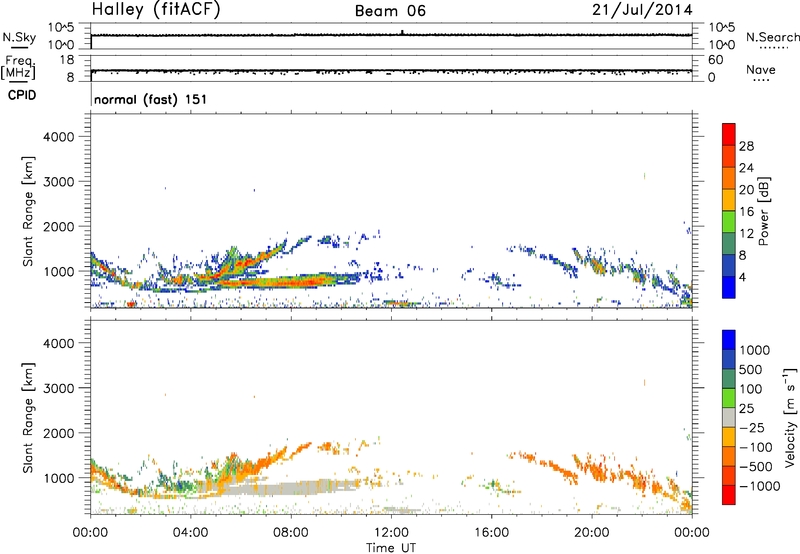Click the 'N.Sky' legend label

tap(19, 37)
